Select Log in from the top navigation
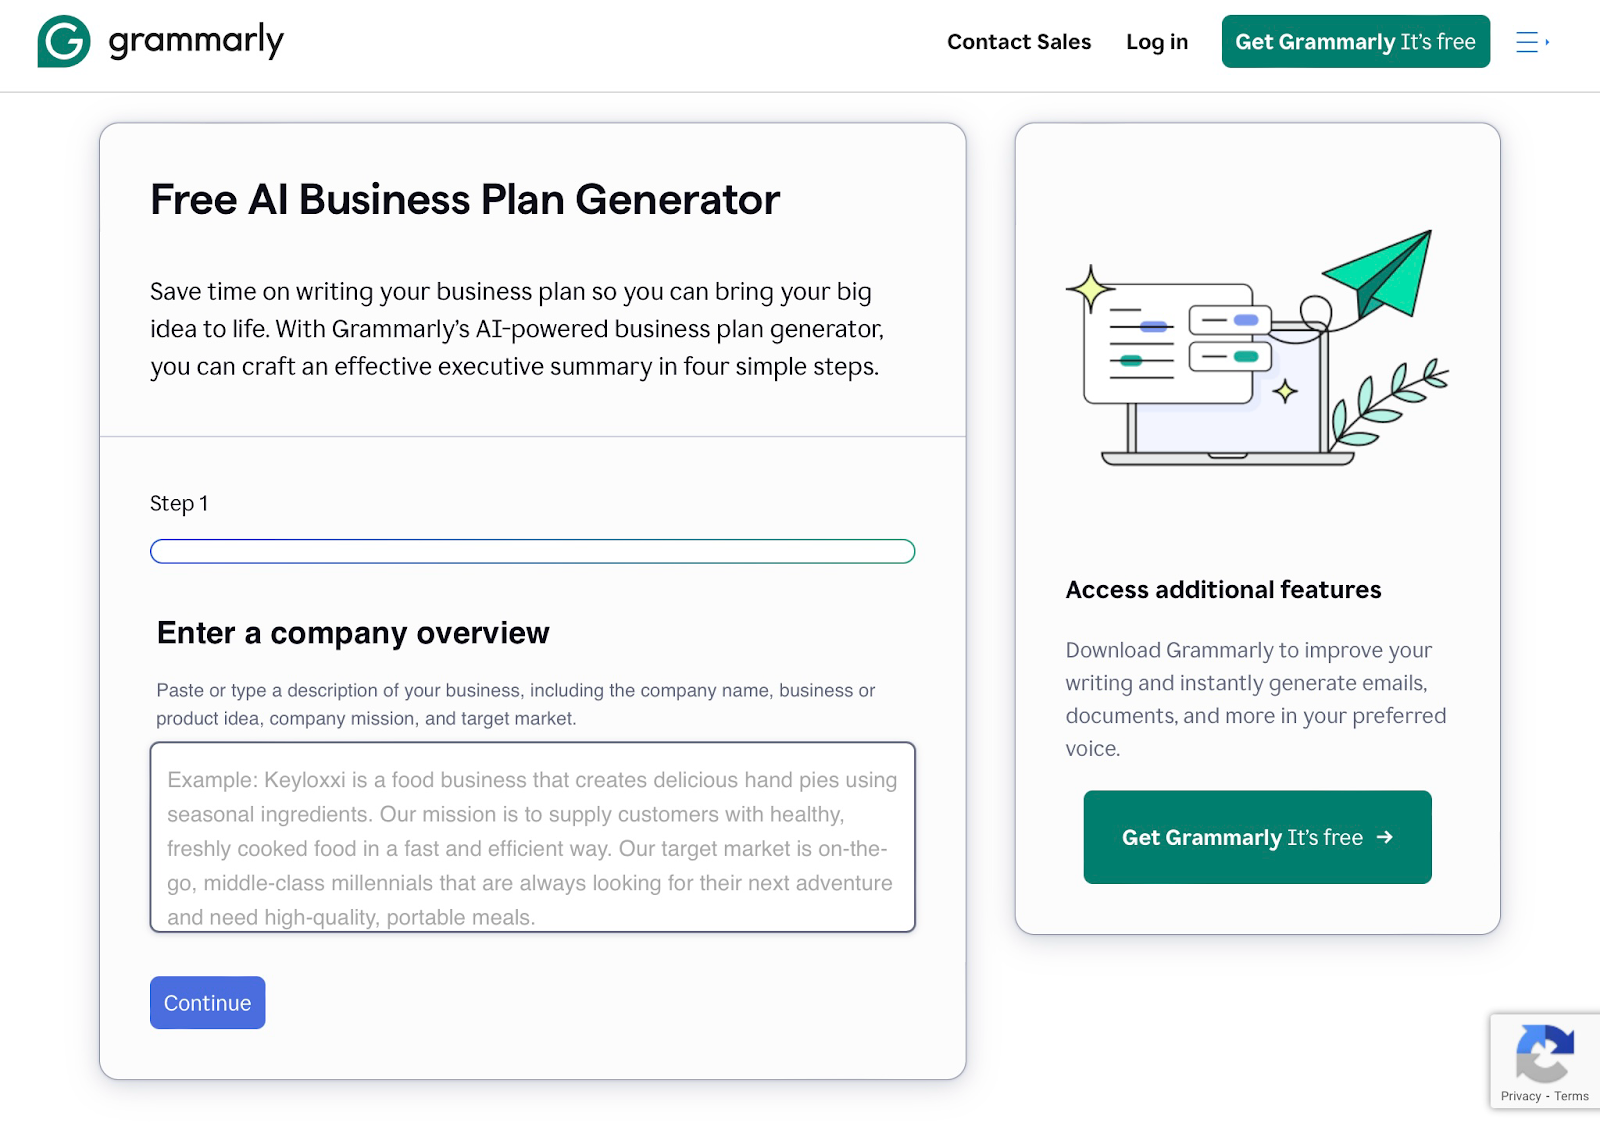This screenshot has height=1130, width=1600. pos(1156,41)
